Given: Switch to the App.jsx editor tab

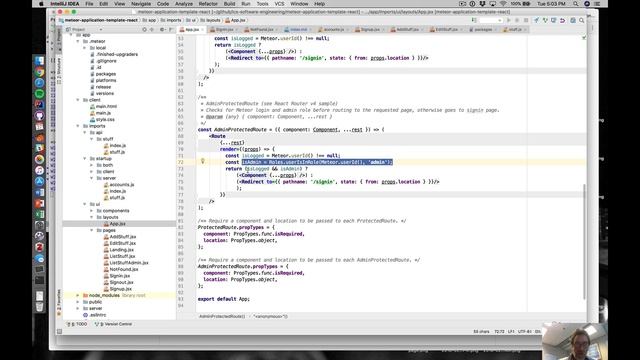Looking at the screenshot, I should click(x=191, y=29).
